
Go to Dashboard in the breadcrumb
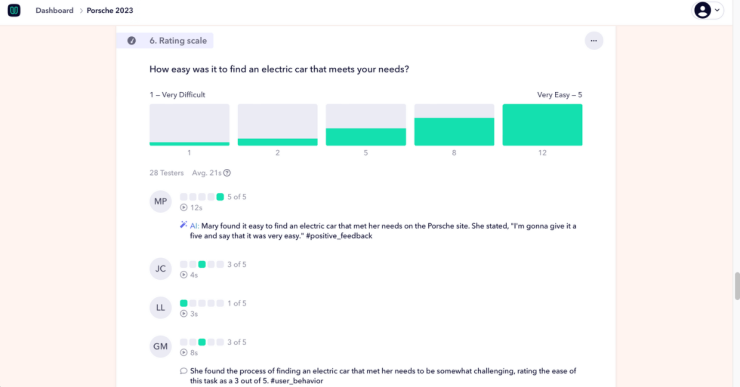[54, 10]
